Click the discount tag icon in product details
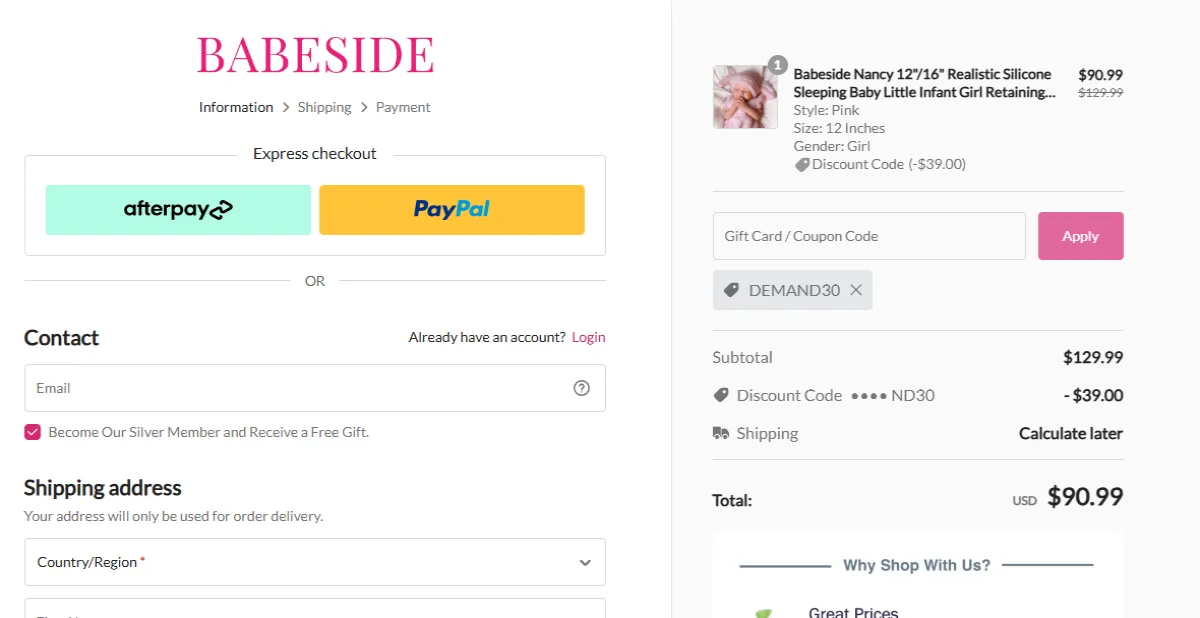Viewport: 1200px width, 618px height. tap(803, 164)
